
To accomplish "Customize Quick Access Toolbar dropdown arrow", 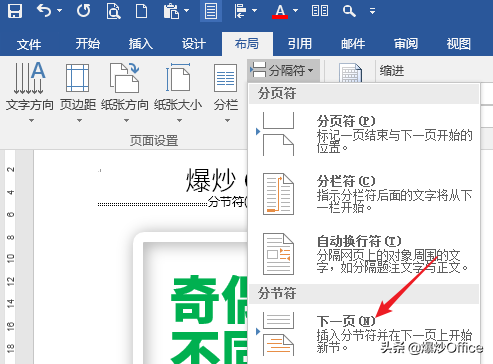I will 372,11.
